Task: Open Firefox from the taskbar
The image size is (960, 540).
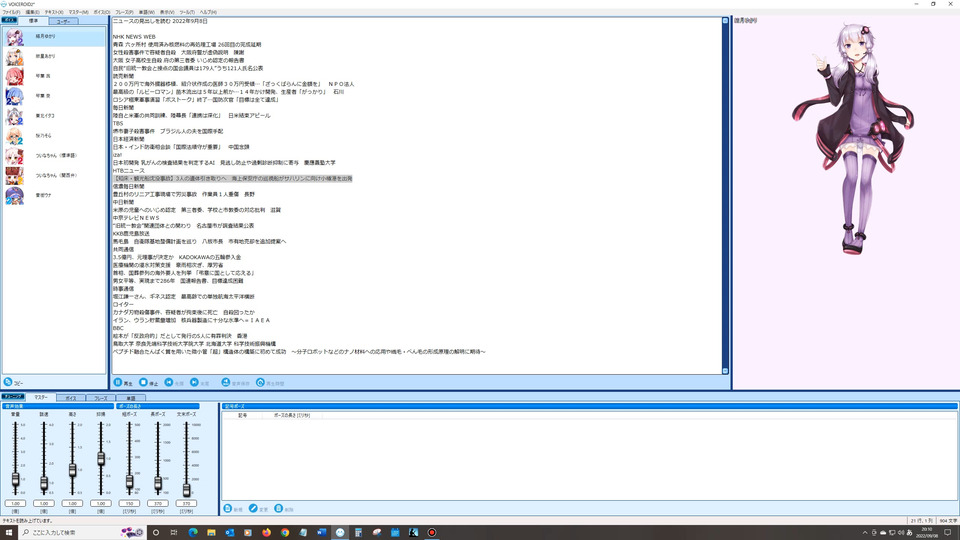Action: [x=266, y=532]
